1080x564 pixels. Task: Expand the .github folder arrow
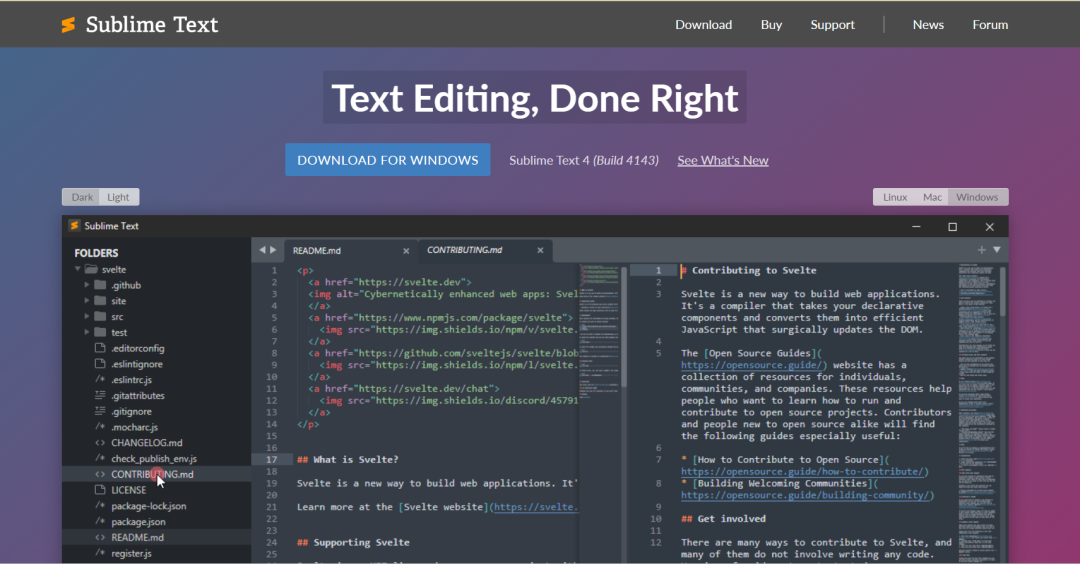(x=87, y=284)
